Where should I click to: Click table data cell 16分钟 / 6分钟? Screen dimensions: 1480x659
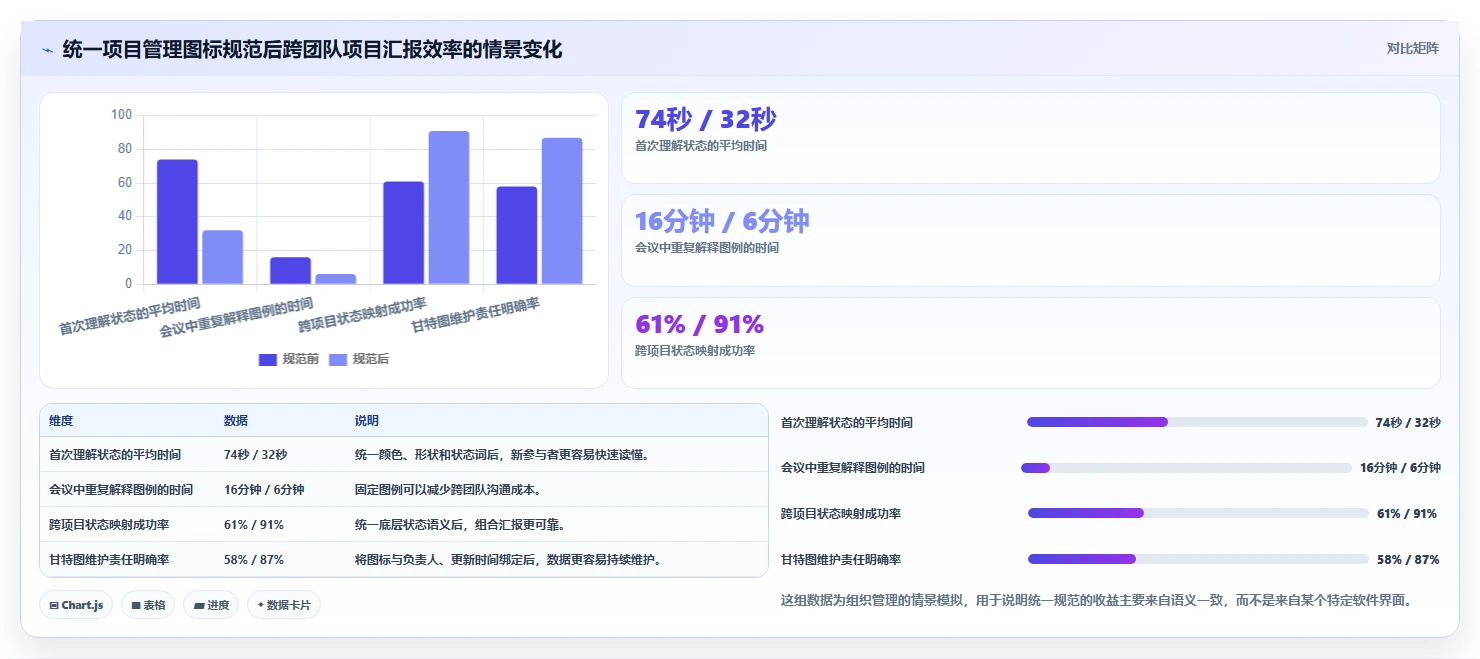(x=264, y=490)
